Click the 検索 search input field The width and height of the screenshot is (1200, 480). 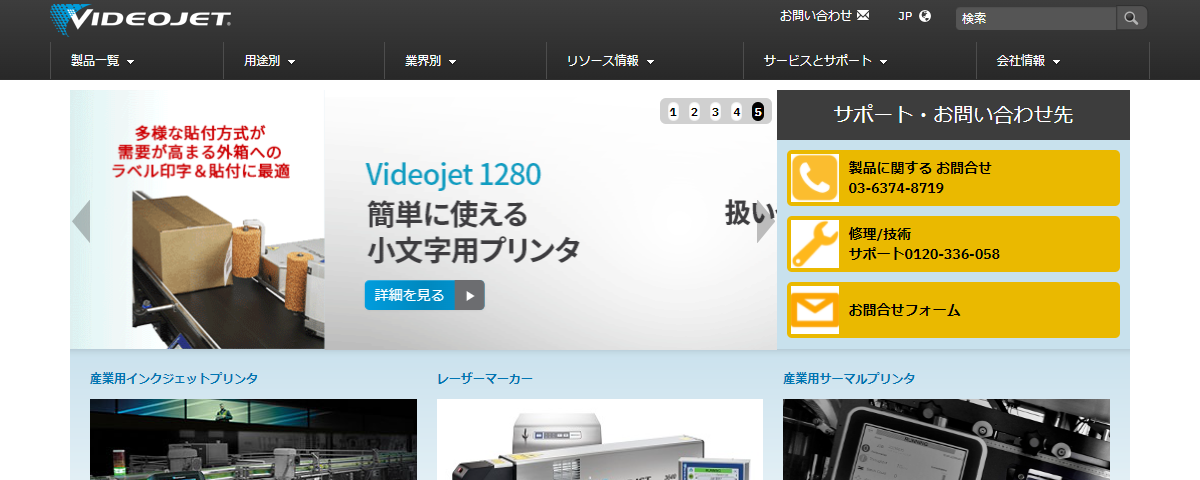[1035, 18]
